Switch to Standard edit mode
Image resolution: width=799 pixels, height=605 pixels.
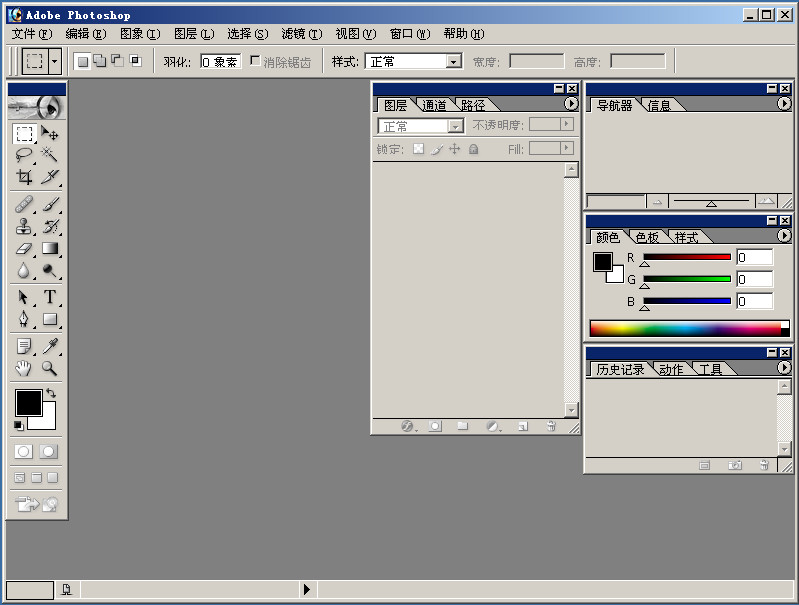click(23, 452)
